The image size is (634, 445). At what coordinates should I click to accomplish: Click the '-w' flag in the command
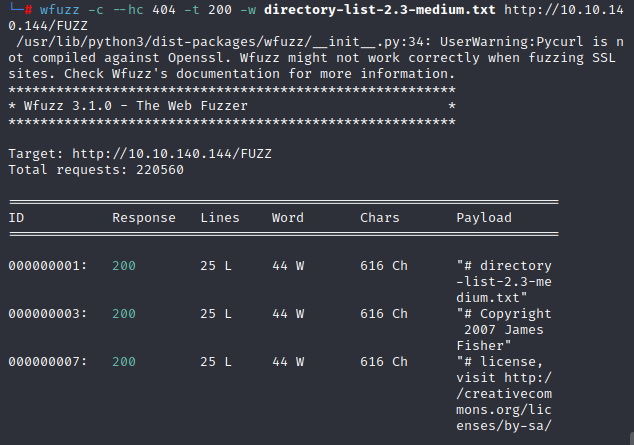(248, 10)
